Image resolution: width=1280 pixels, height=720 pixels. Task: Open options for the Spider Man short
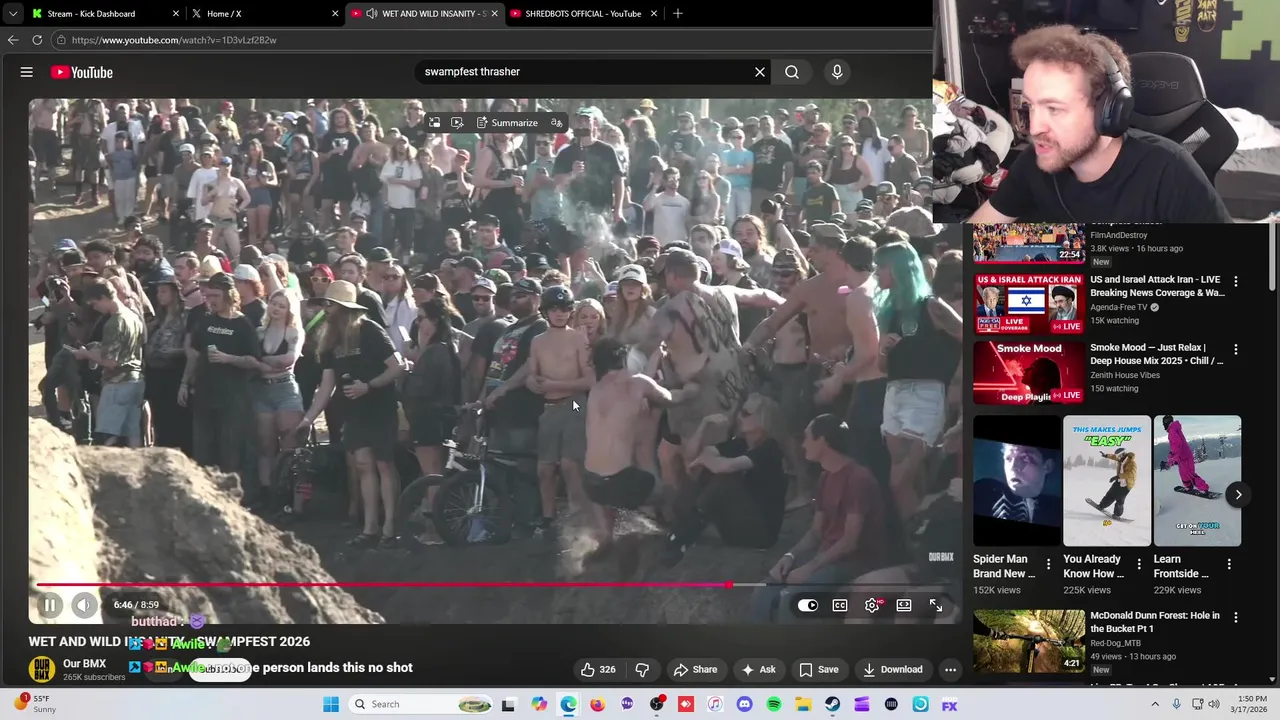pos(1048,565)
